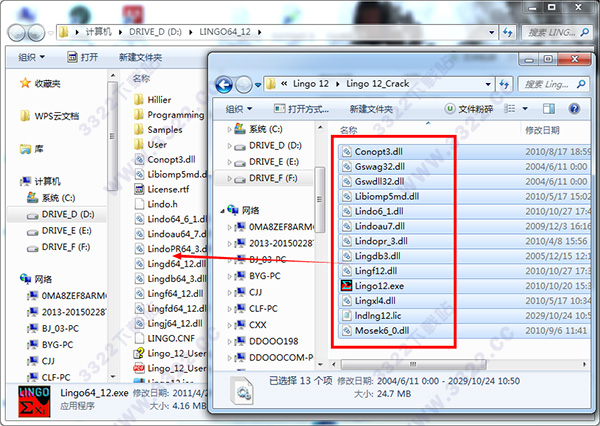
Task: Select DRIVE_F (F:) in back window sidebar
Action: click(58, 247)
